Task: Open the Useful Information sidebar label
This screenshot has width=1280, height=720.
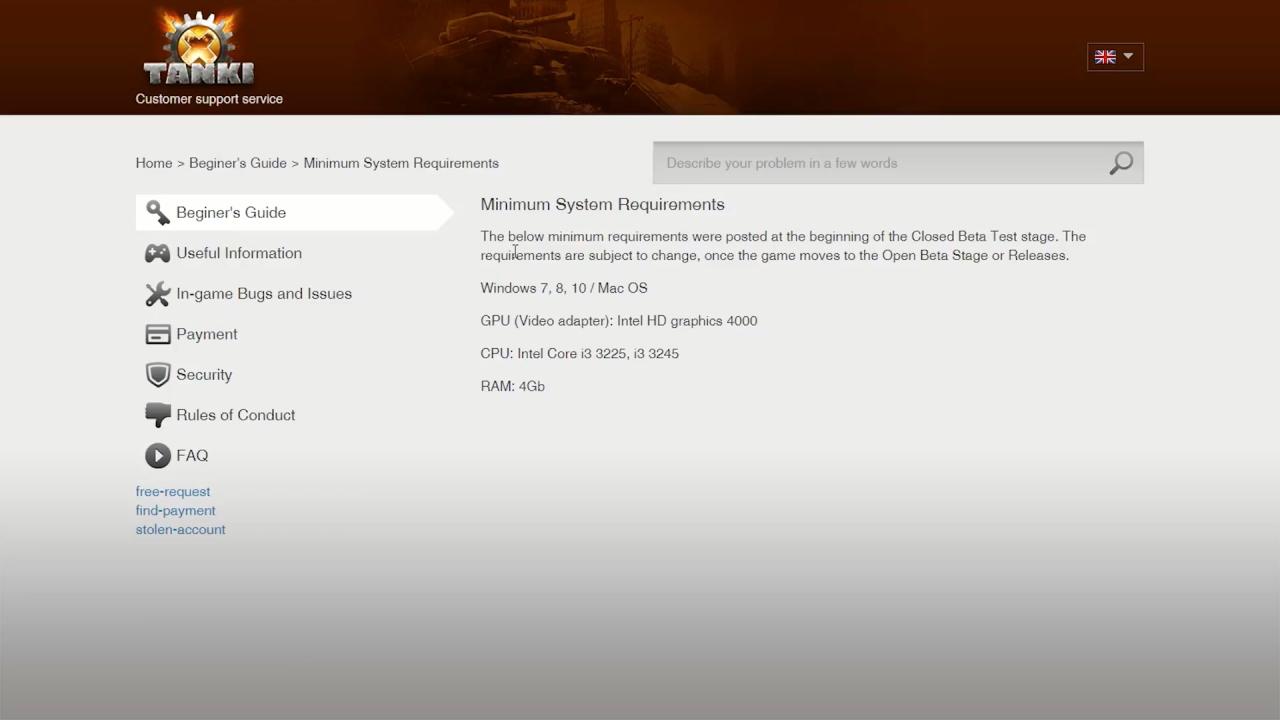Action: pos(239,253)
